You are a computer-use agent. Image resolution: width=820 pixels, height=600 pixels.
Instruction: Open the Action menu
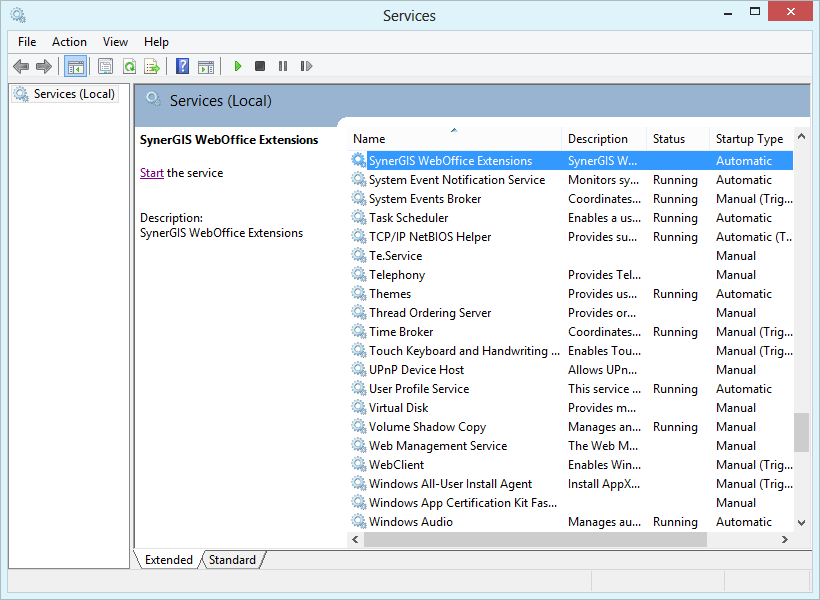click(x=69, y=42)
